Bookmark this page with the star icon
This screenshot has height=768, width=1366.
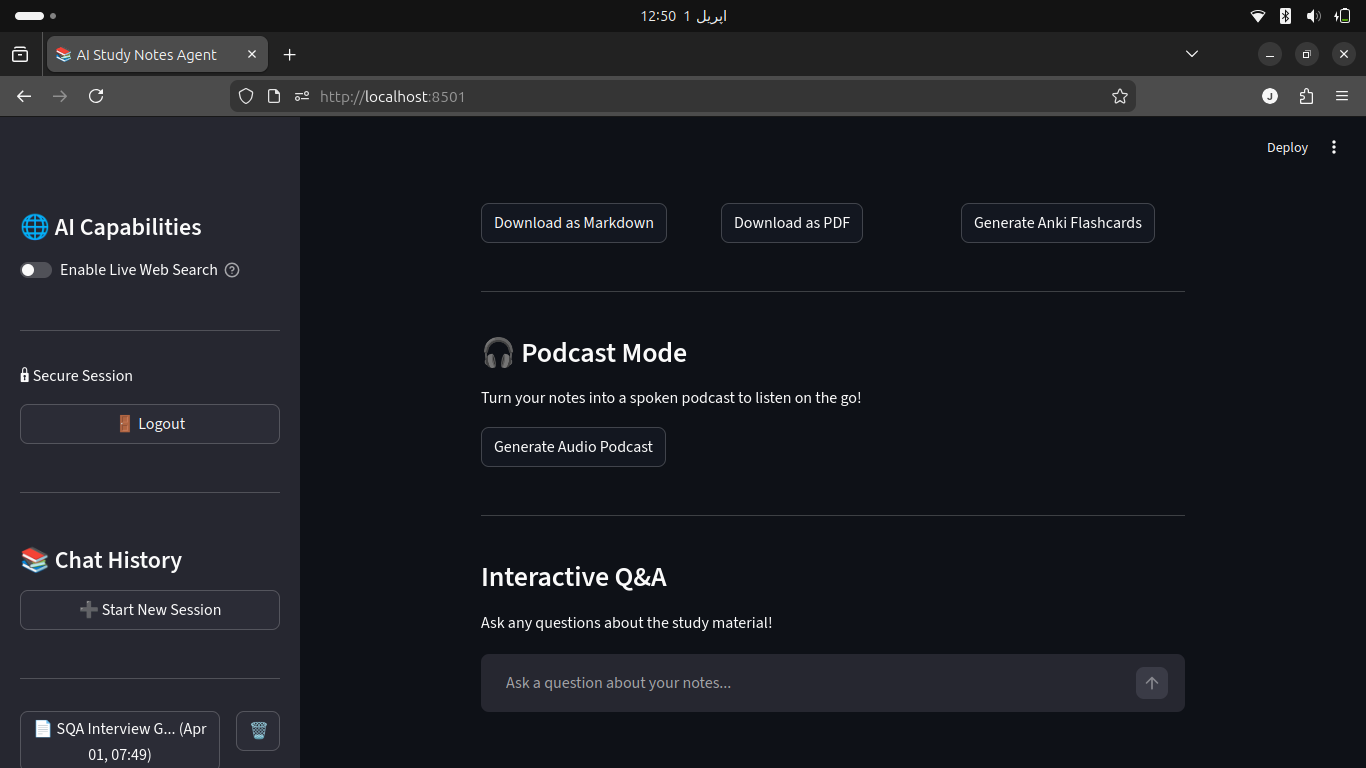click(1120, 96)
